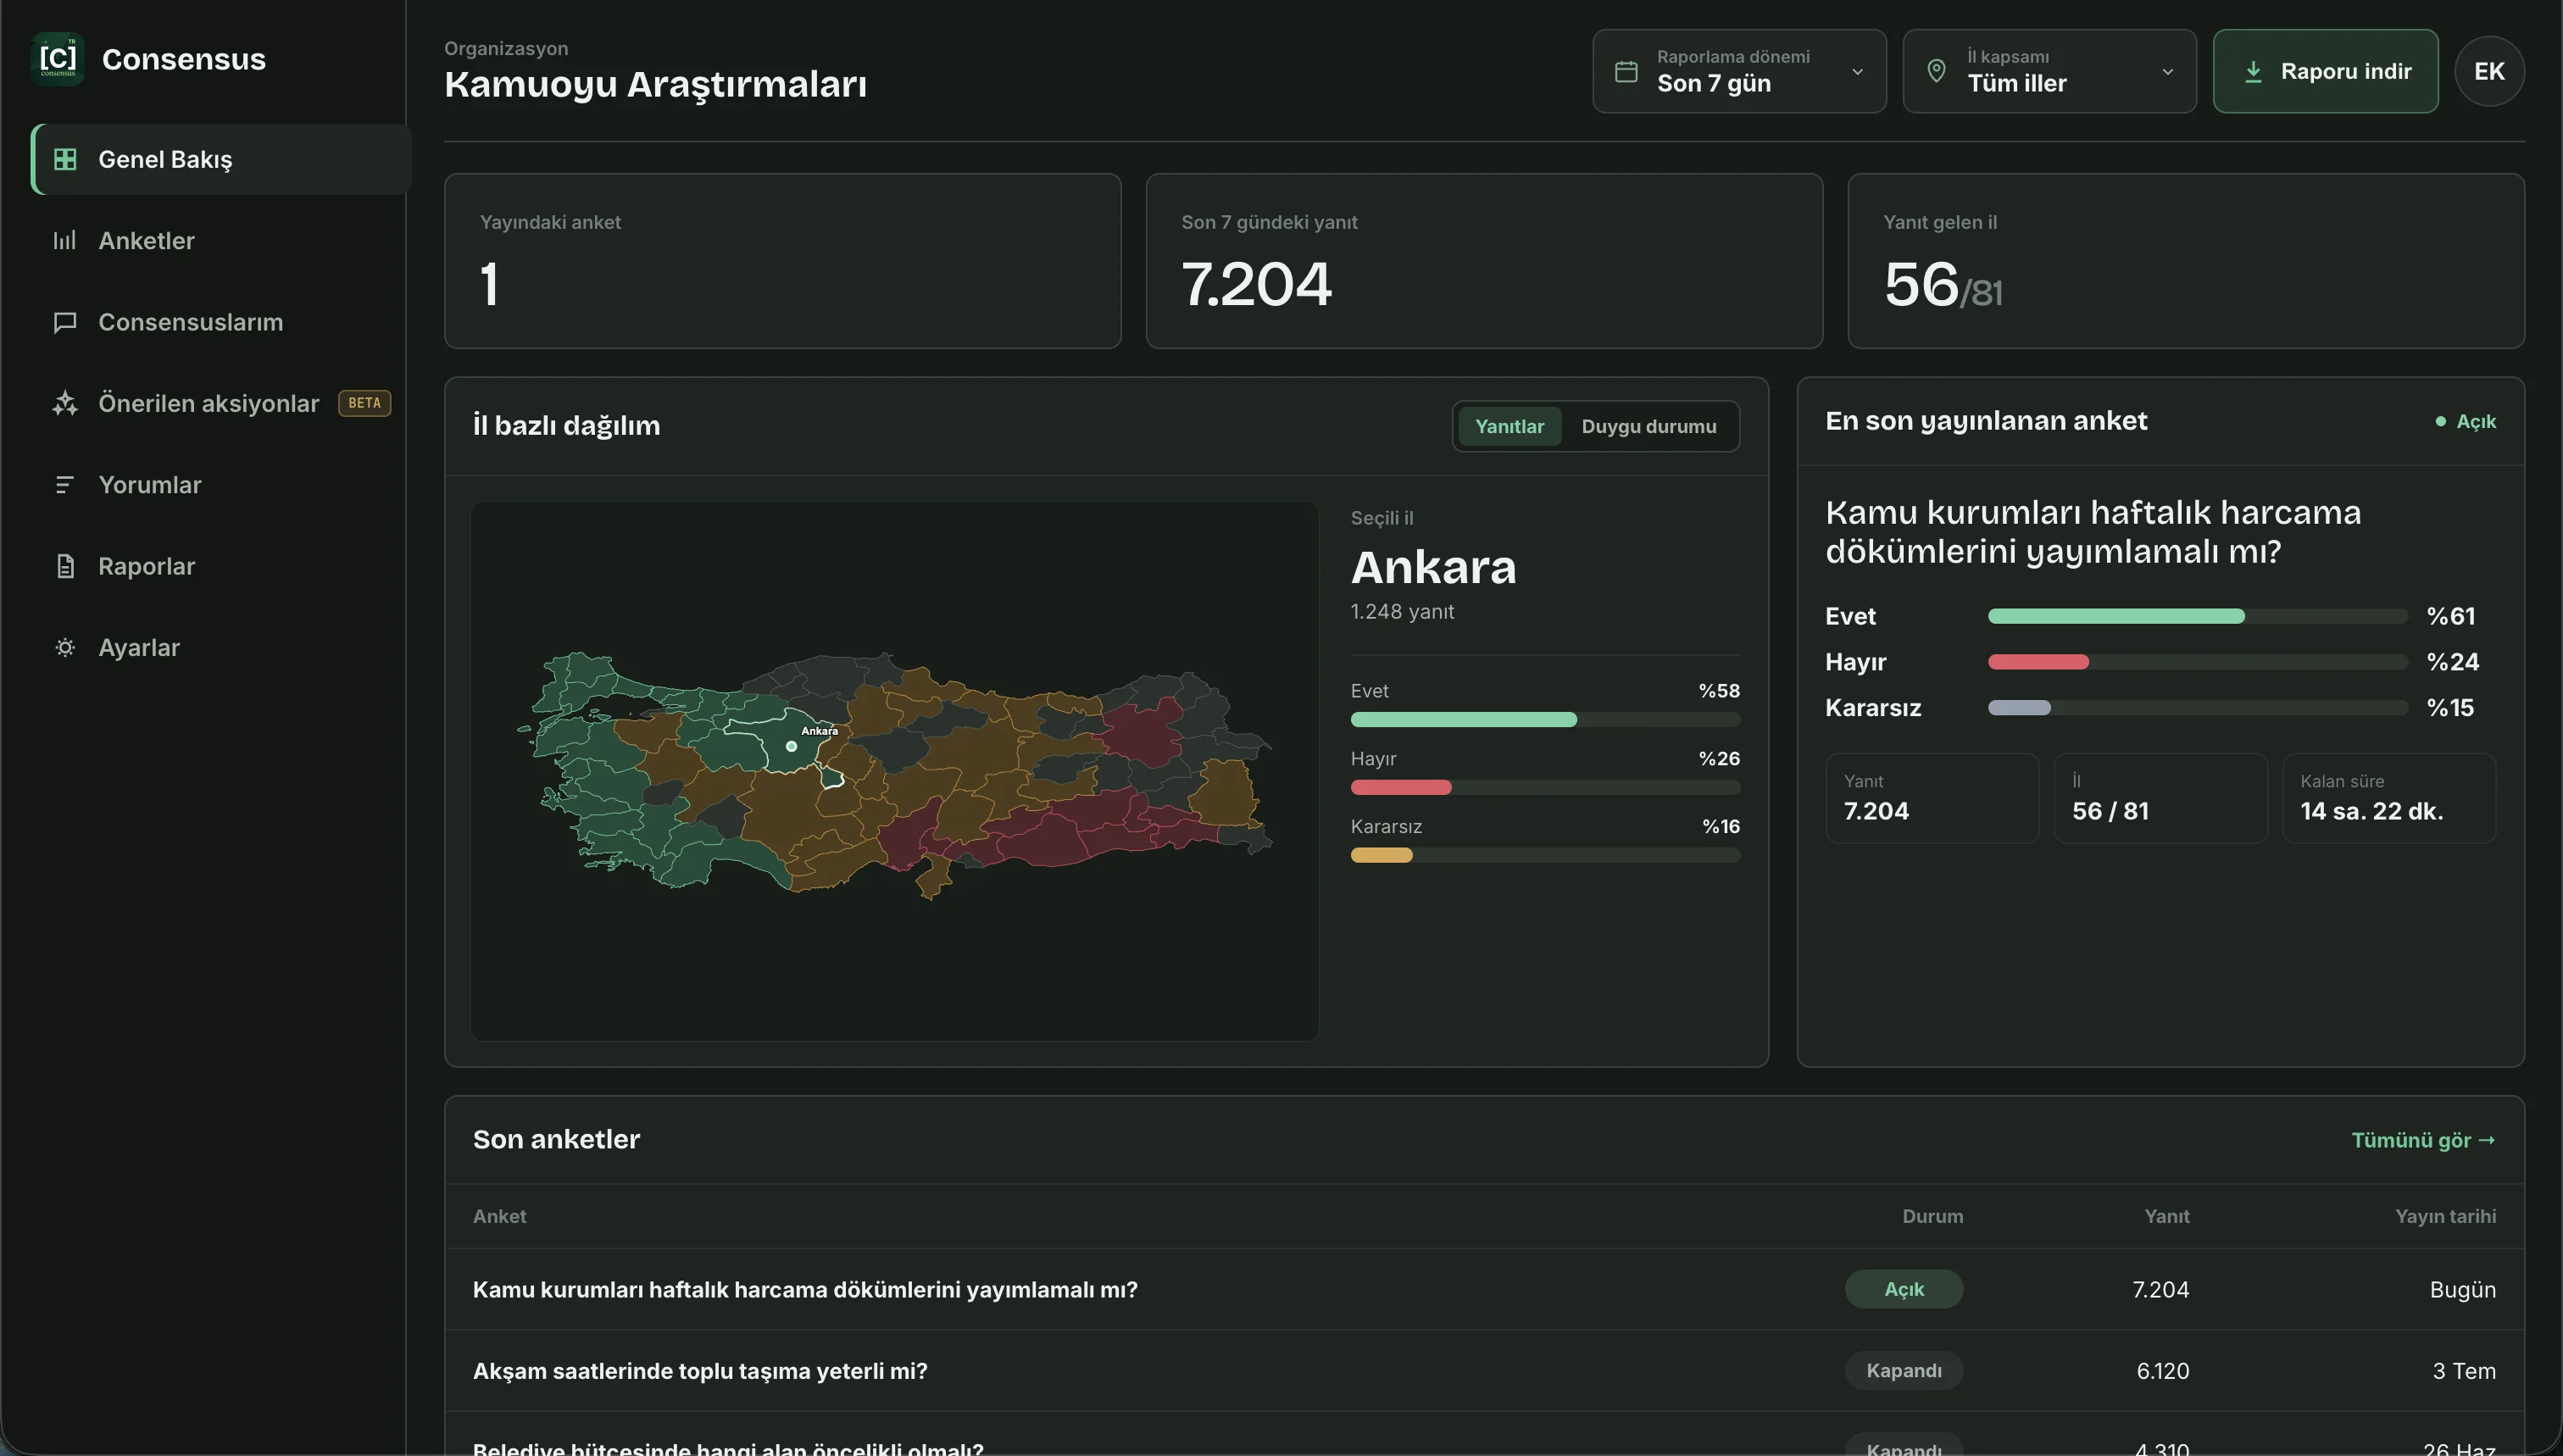Click the survey question heading in right panel
This screenshot has height=1456, width=2563.
[x=2093, y=531]
